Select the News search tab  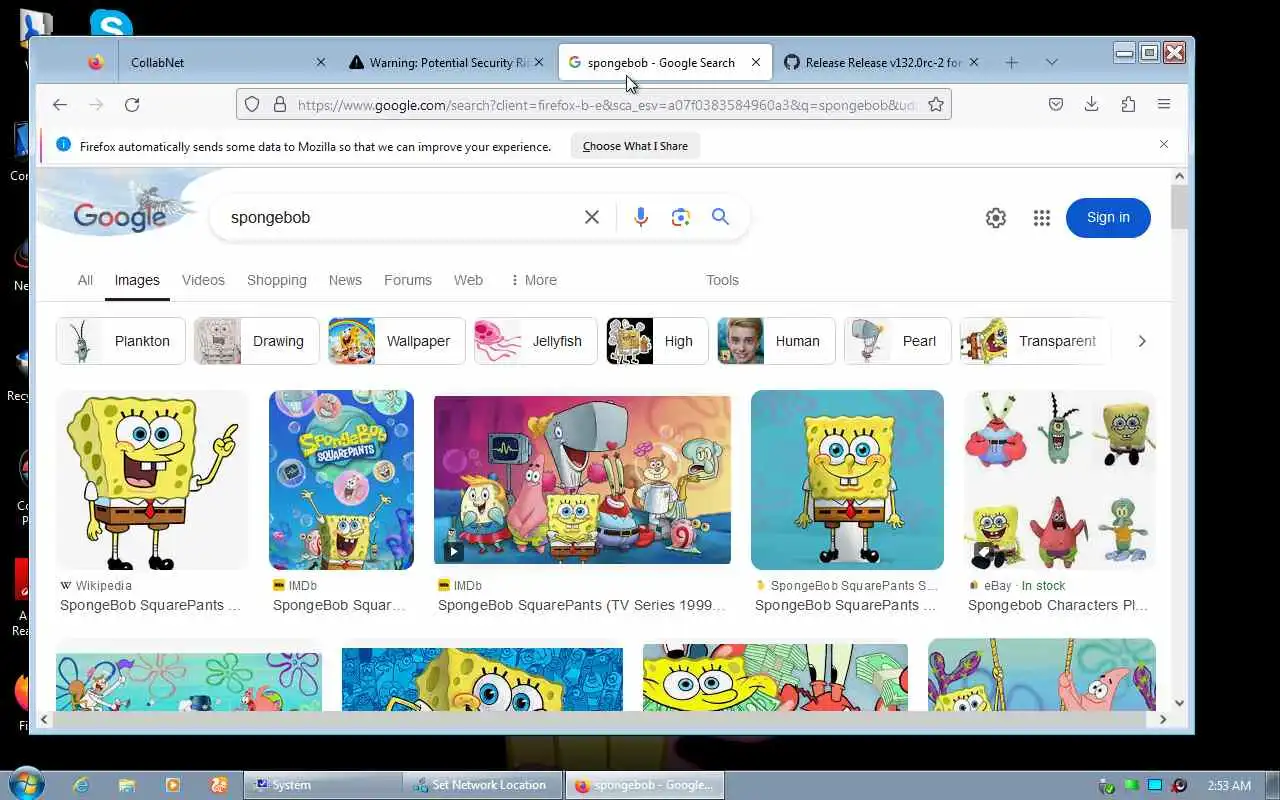pyautogui.click(x=345, y=280)
